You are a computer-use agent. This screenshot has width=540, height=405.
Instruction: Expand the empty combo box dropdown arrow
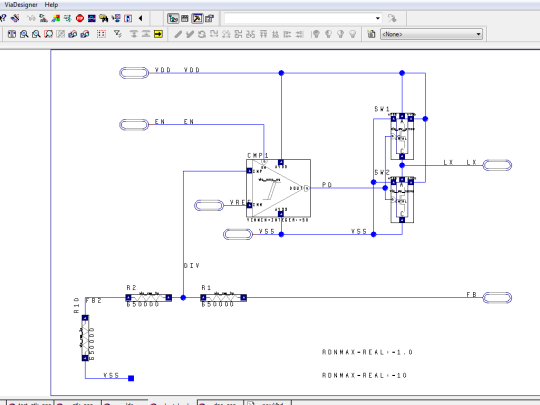[378, 18]
